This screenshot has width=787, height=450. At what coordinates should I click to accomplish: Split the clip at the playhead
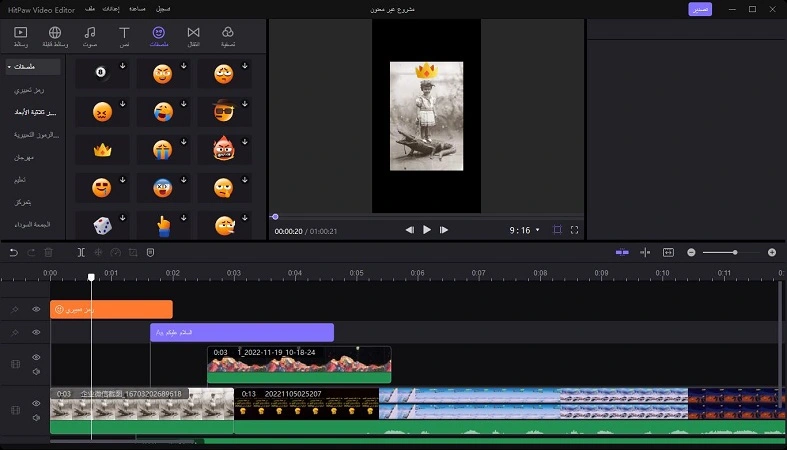click(81, 252)
